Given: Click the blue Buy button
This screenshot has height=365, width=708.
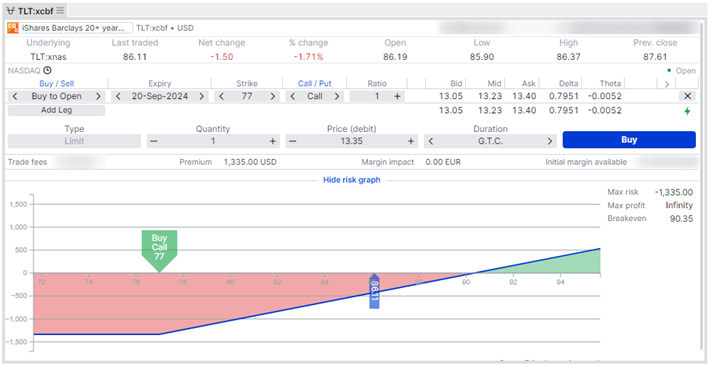Looking at the screenshot, I should (629, 140).
